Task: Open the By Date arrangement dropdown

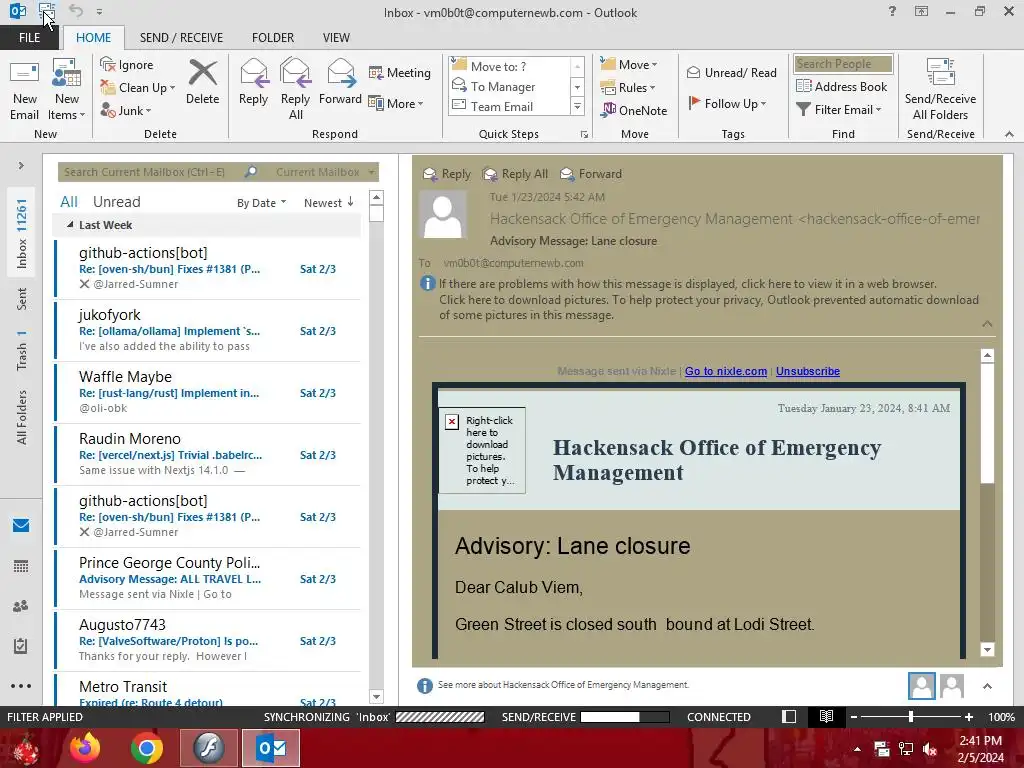Action: click(261, 202)
